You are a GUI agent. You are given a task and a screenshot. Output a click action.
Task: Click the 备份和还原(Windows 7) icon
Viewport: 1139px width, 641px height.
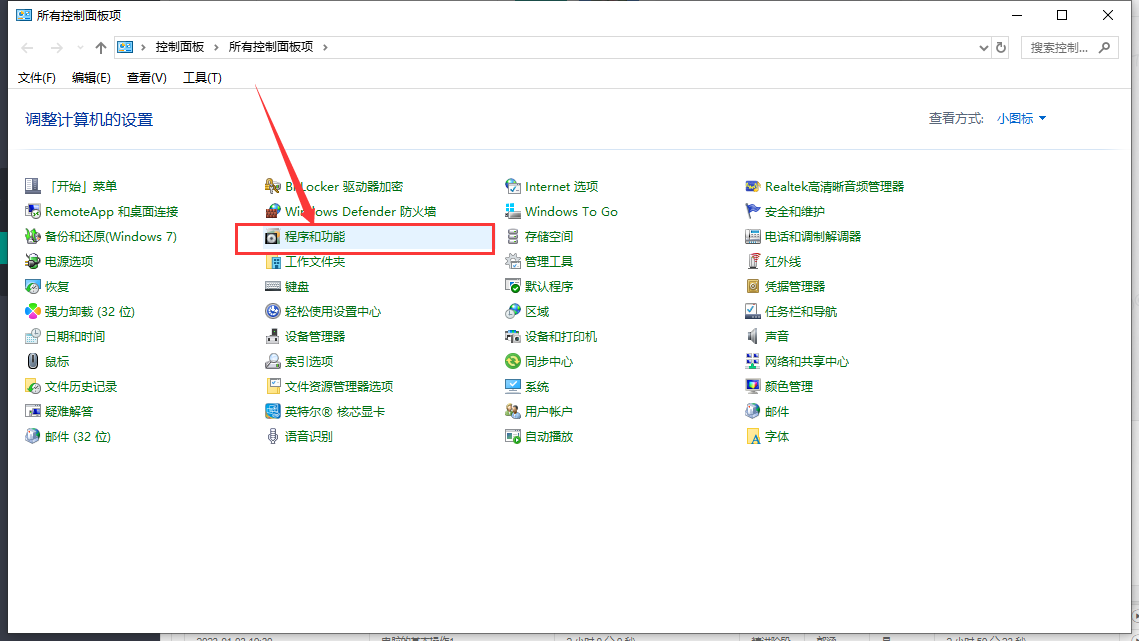coord(33,236)
